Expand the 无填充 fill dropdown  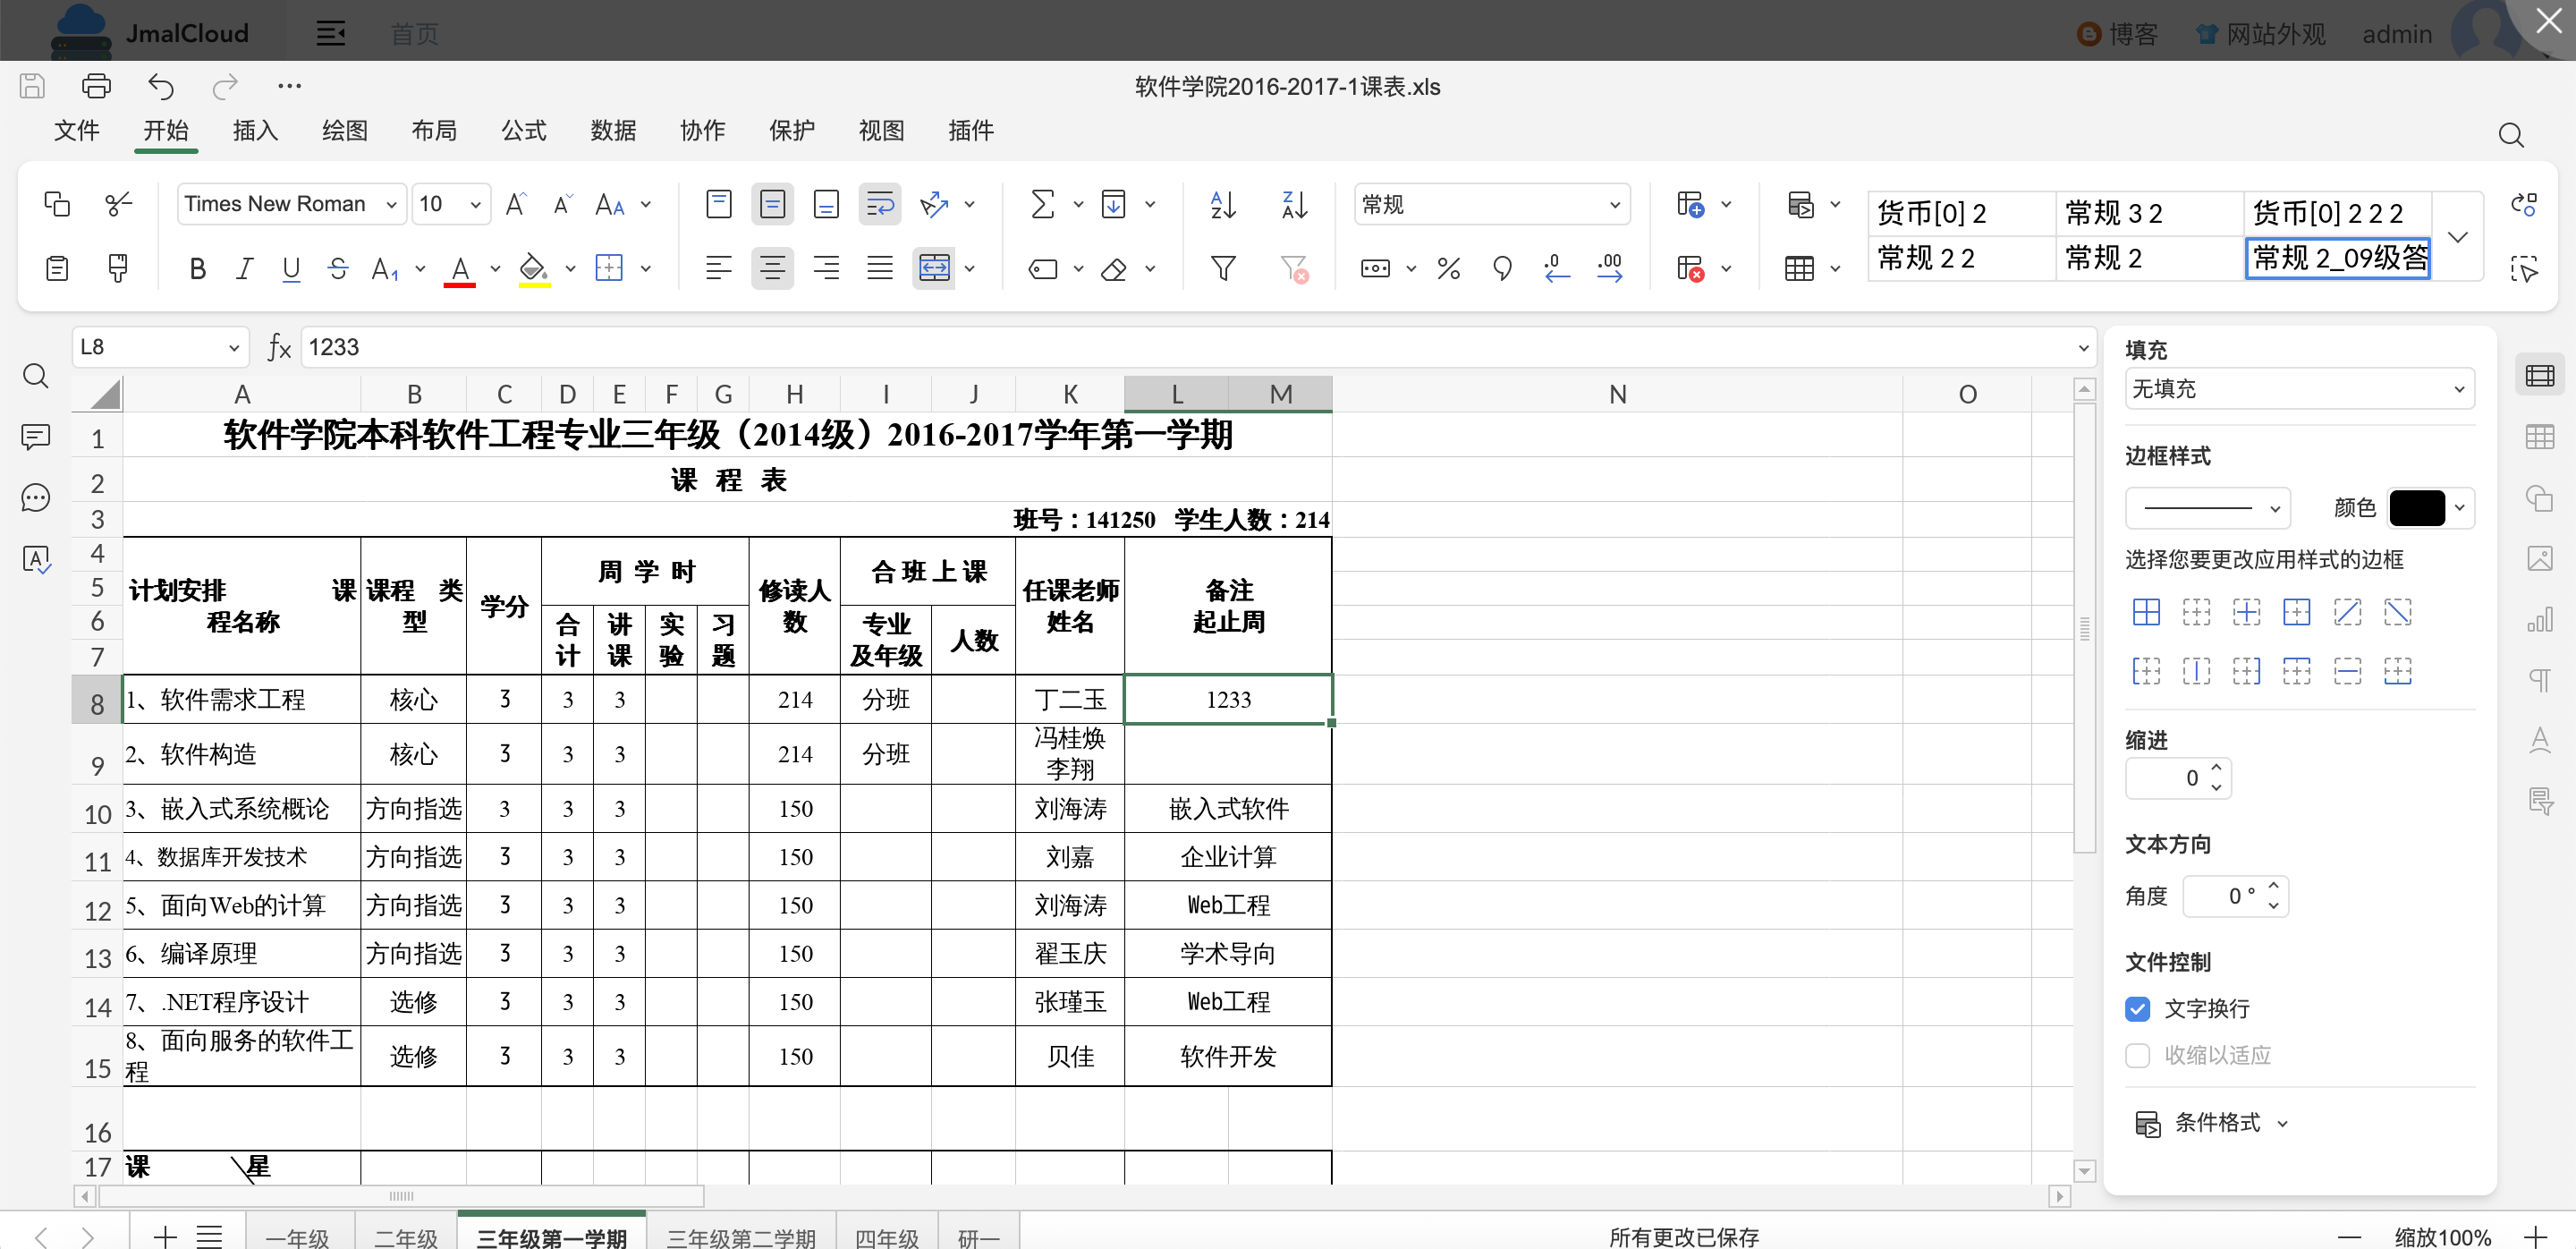[x=2298, y=389]
